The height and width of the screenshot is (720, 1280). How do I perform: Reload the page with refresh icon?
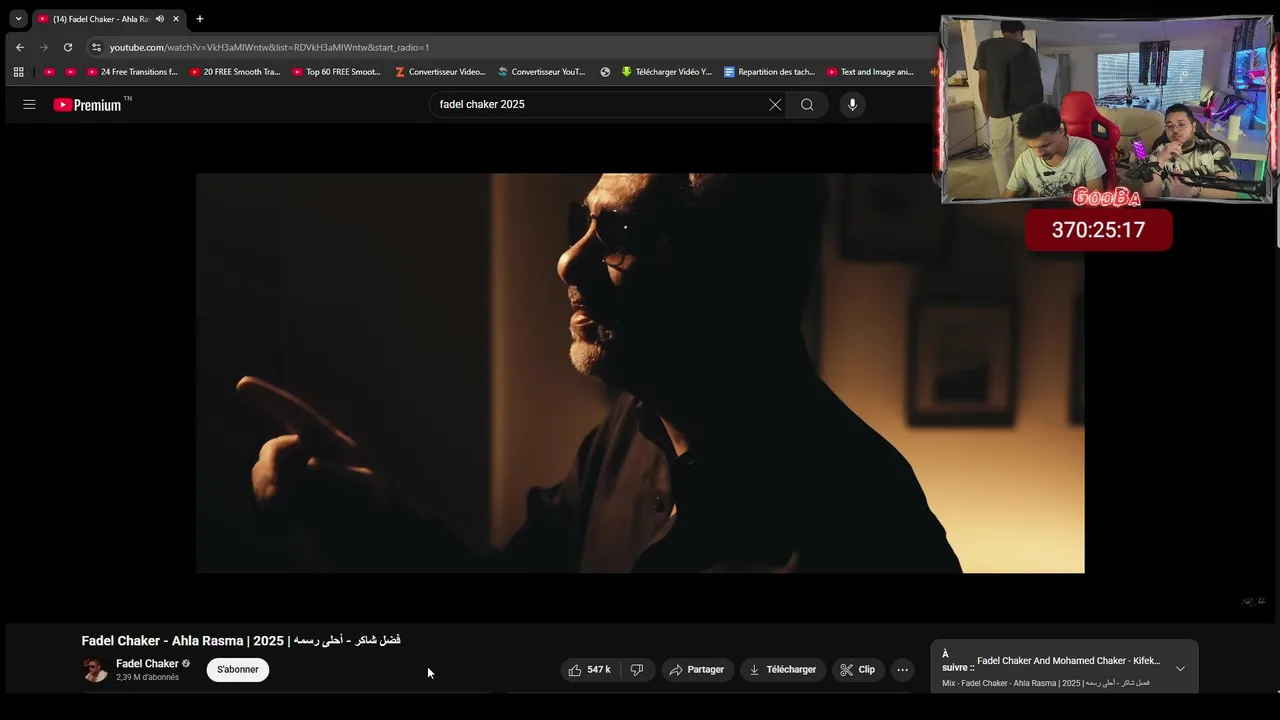tap(68, 47)
